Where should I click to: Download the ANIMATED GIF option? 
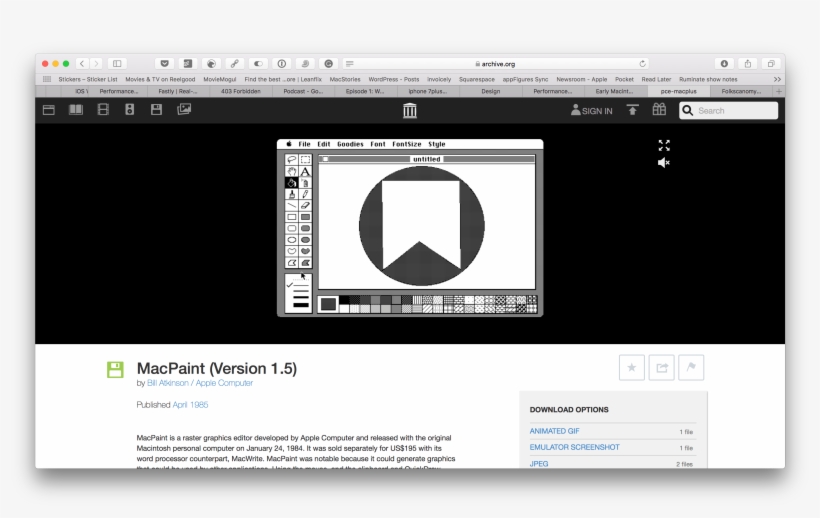point(554,431)
